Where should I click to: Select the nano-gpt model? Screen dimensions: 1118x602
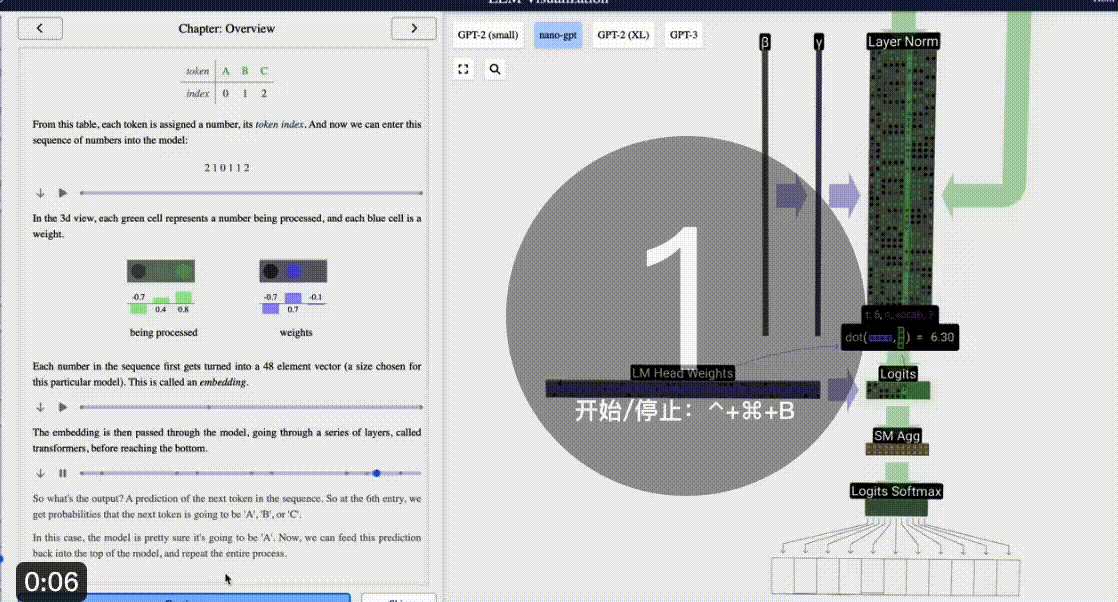[558, 35]
